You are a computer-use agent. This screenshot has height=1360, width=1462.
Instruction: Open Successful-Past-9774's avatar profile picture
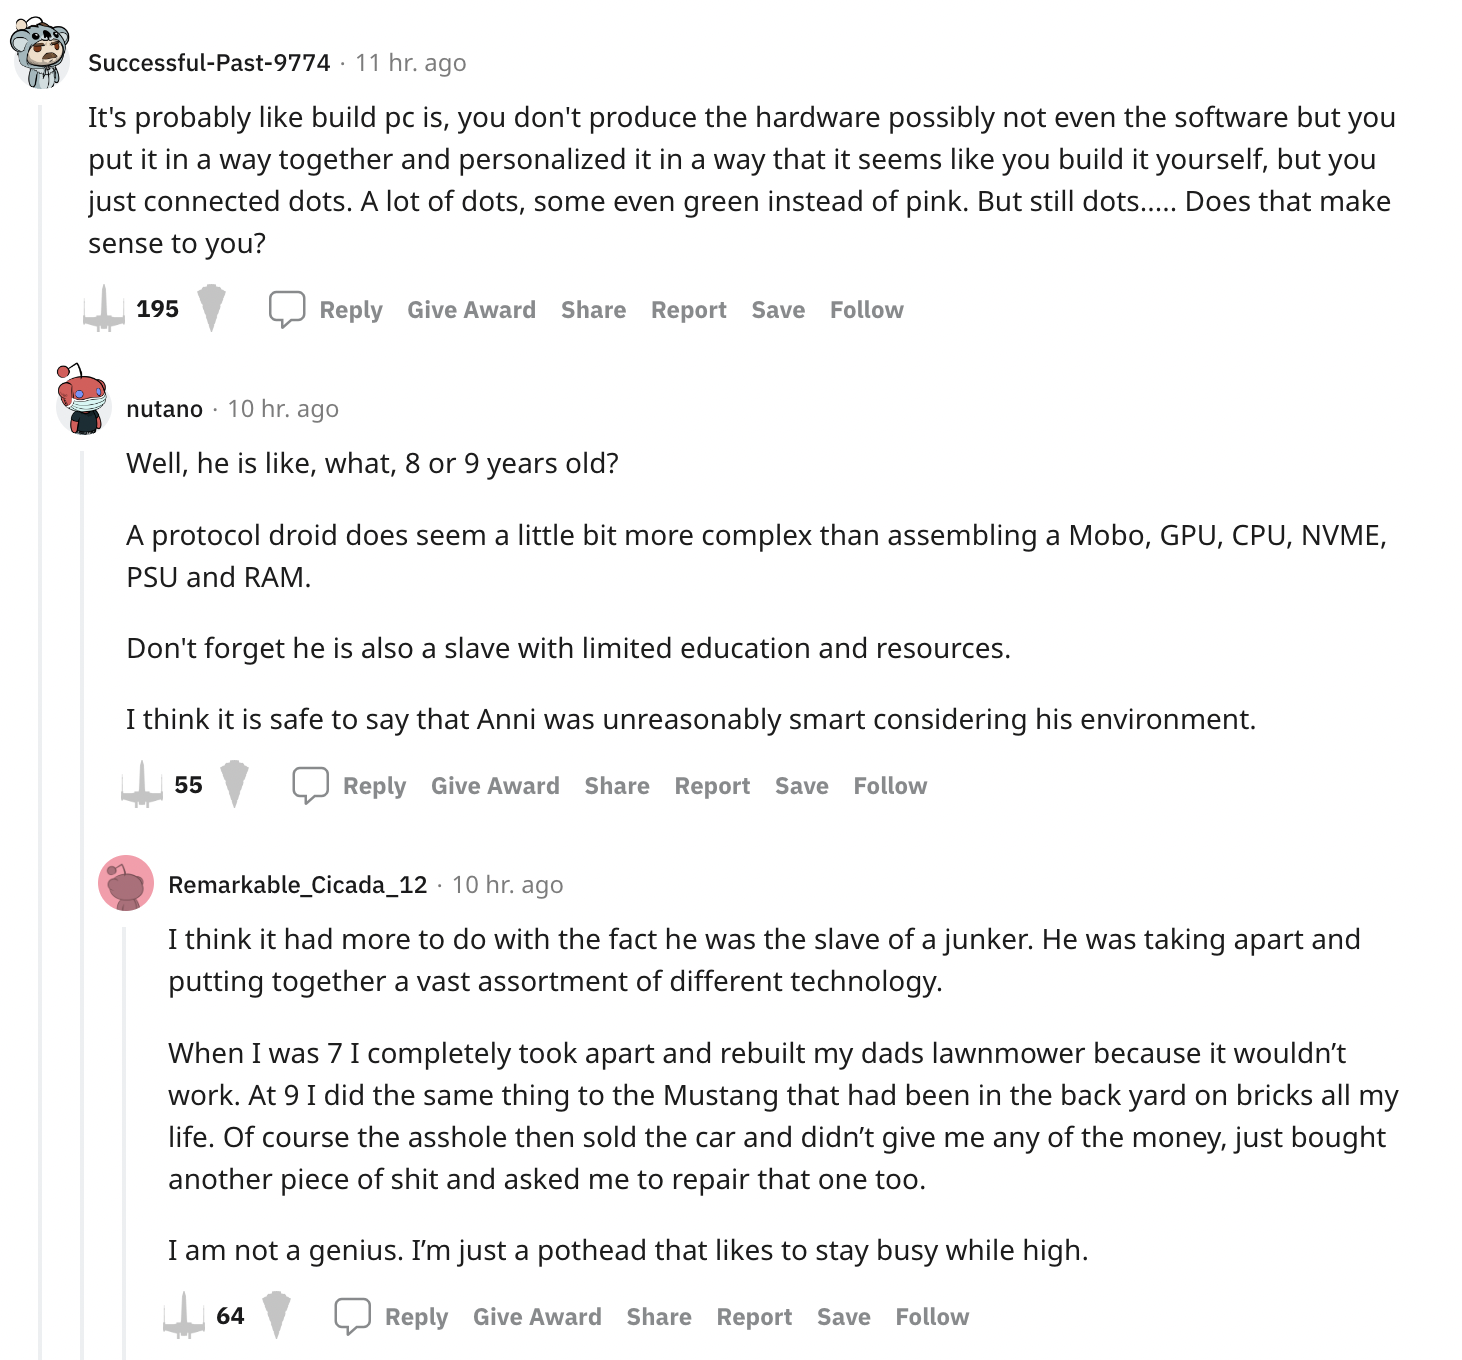tap(39, 52)
